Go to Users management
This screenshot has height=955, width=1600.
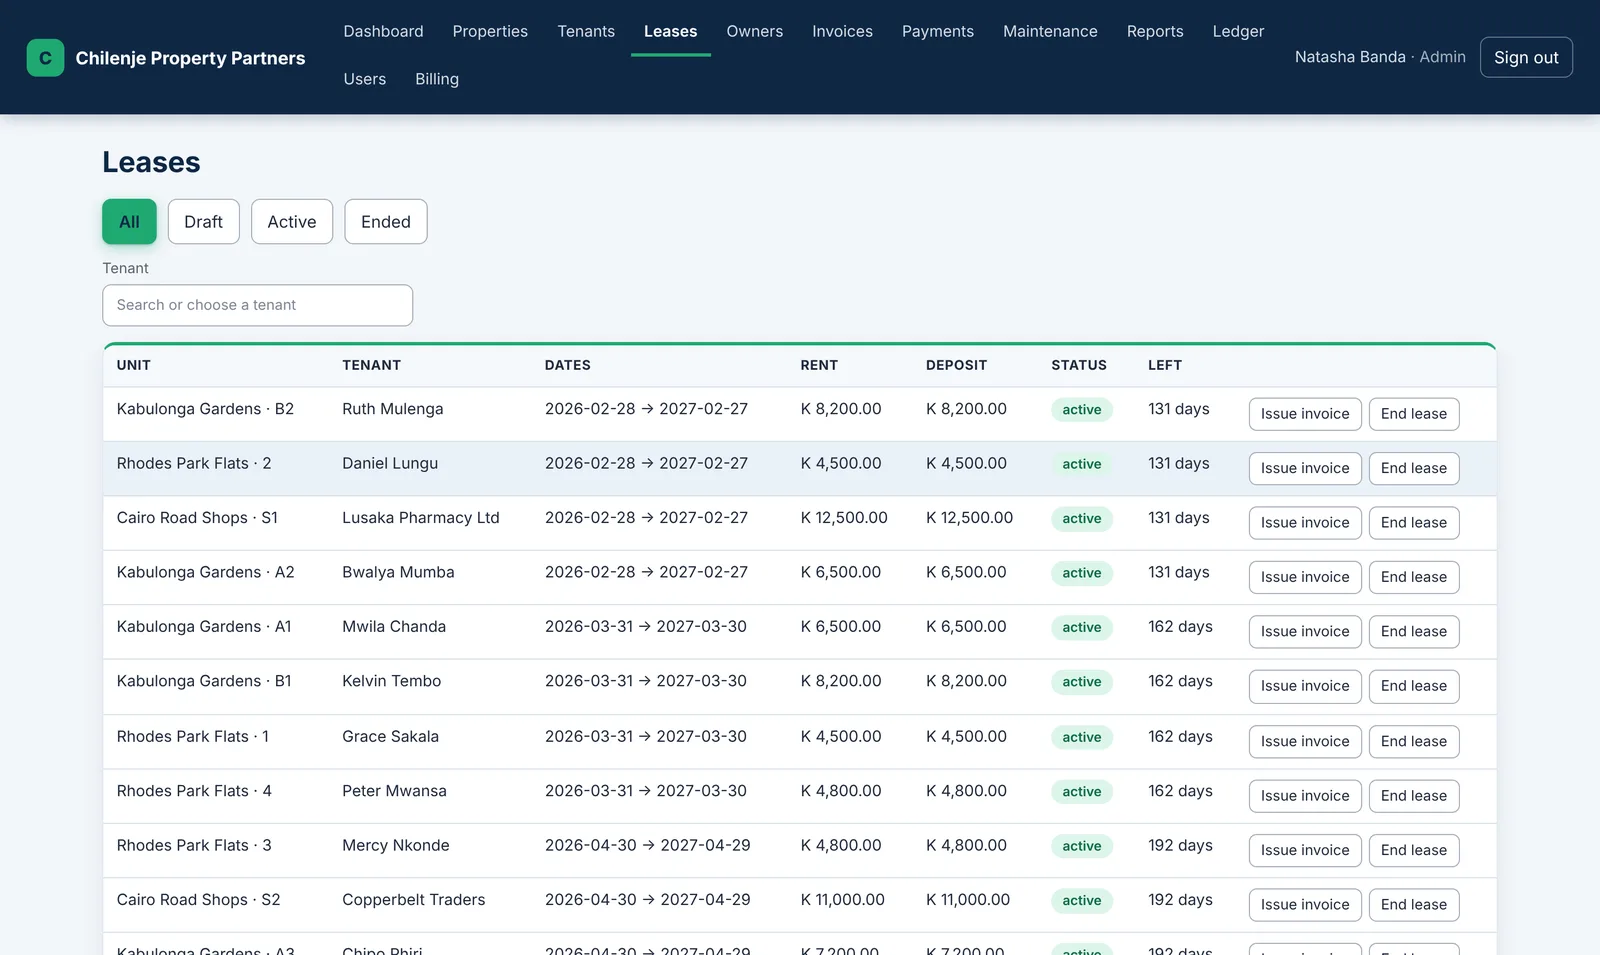[x=364, y=79]
